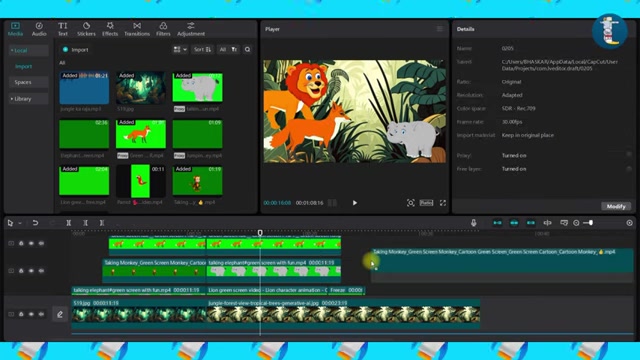Toggle auto snapping in the timeline
The height and width of the screenshot is (360, 640).
click(514, 223)
